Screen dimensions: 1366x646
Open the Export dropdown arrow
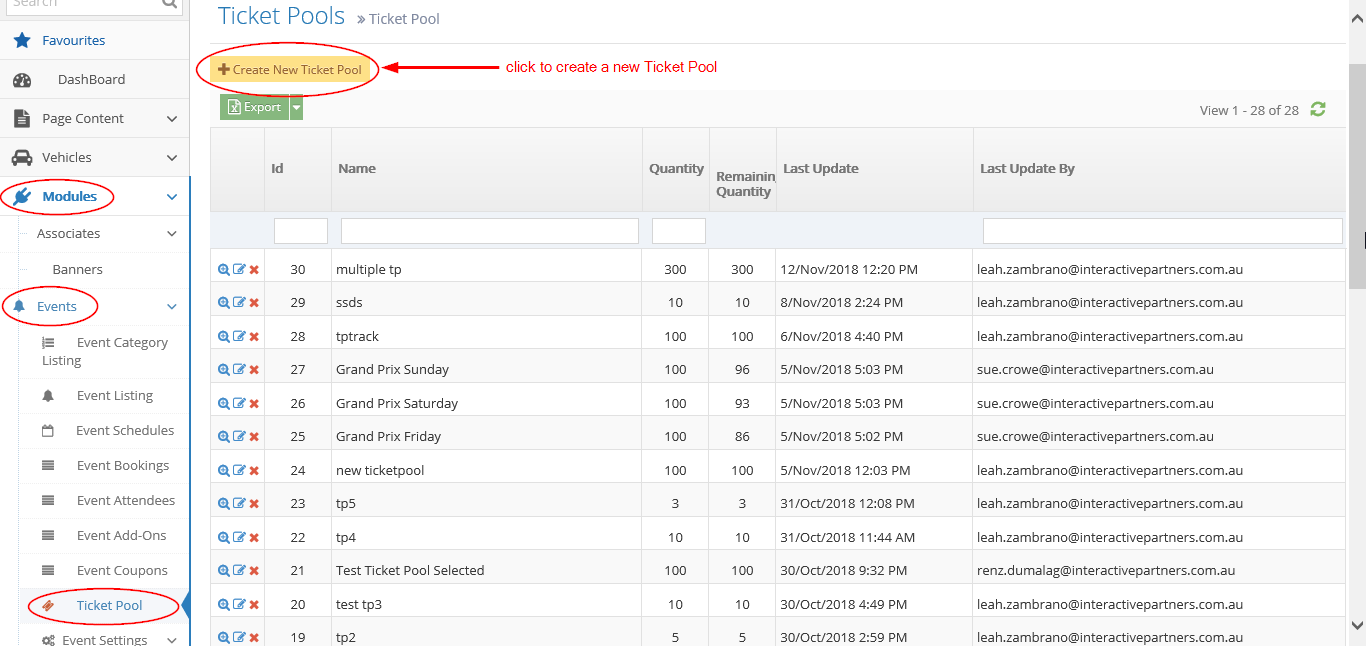296,108
